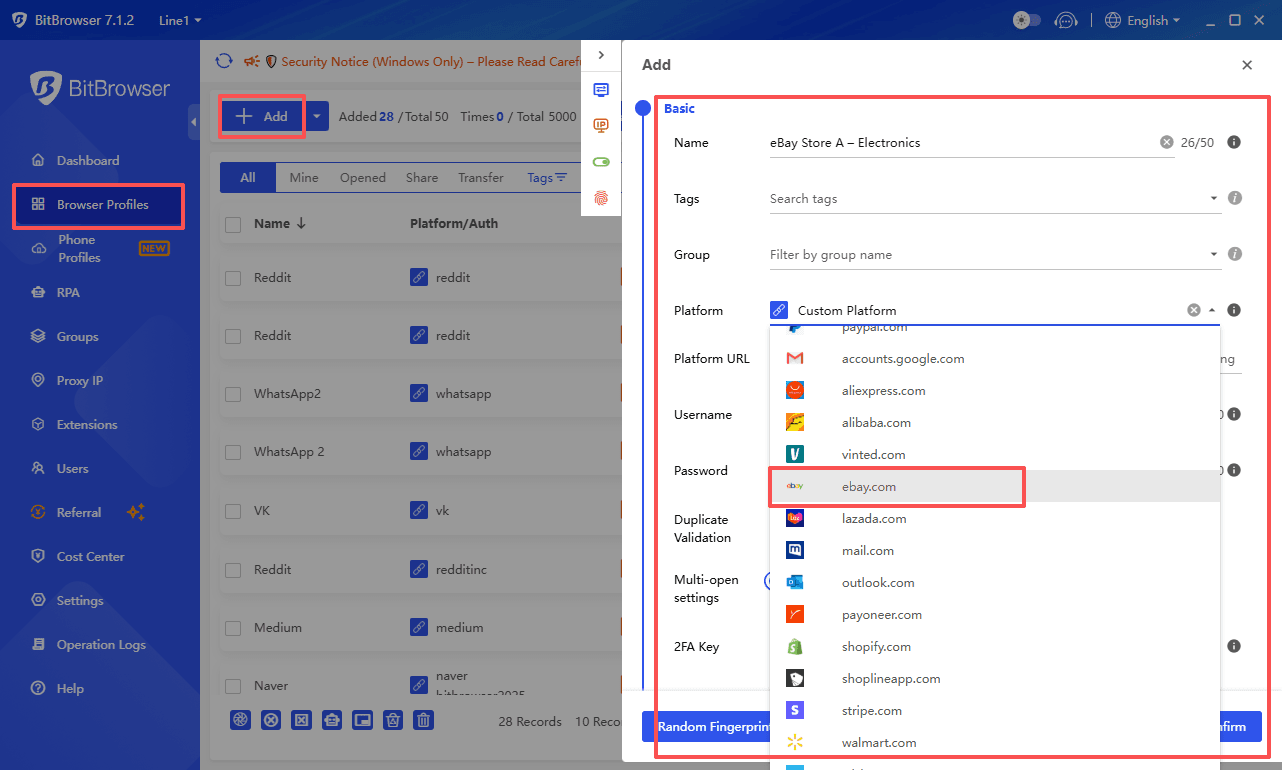Check the VK row checkbox

(233, 511)
